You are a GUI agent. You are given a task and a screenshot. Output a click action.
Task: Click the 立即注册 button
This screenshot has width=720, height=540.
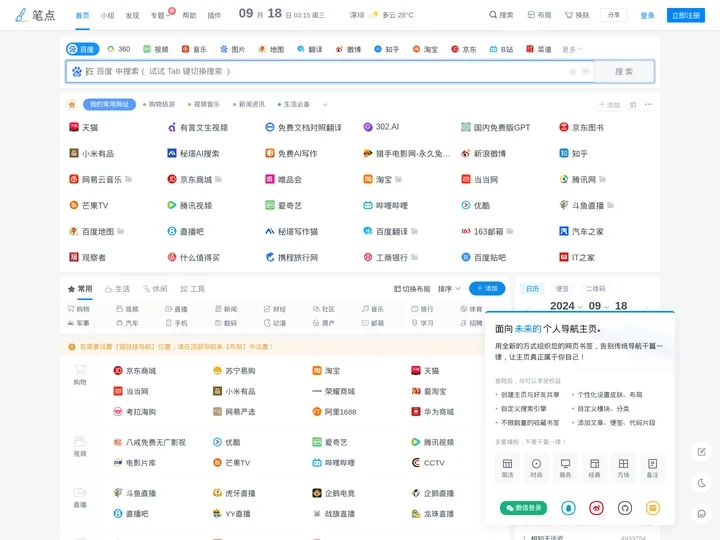pos(686,15)
